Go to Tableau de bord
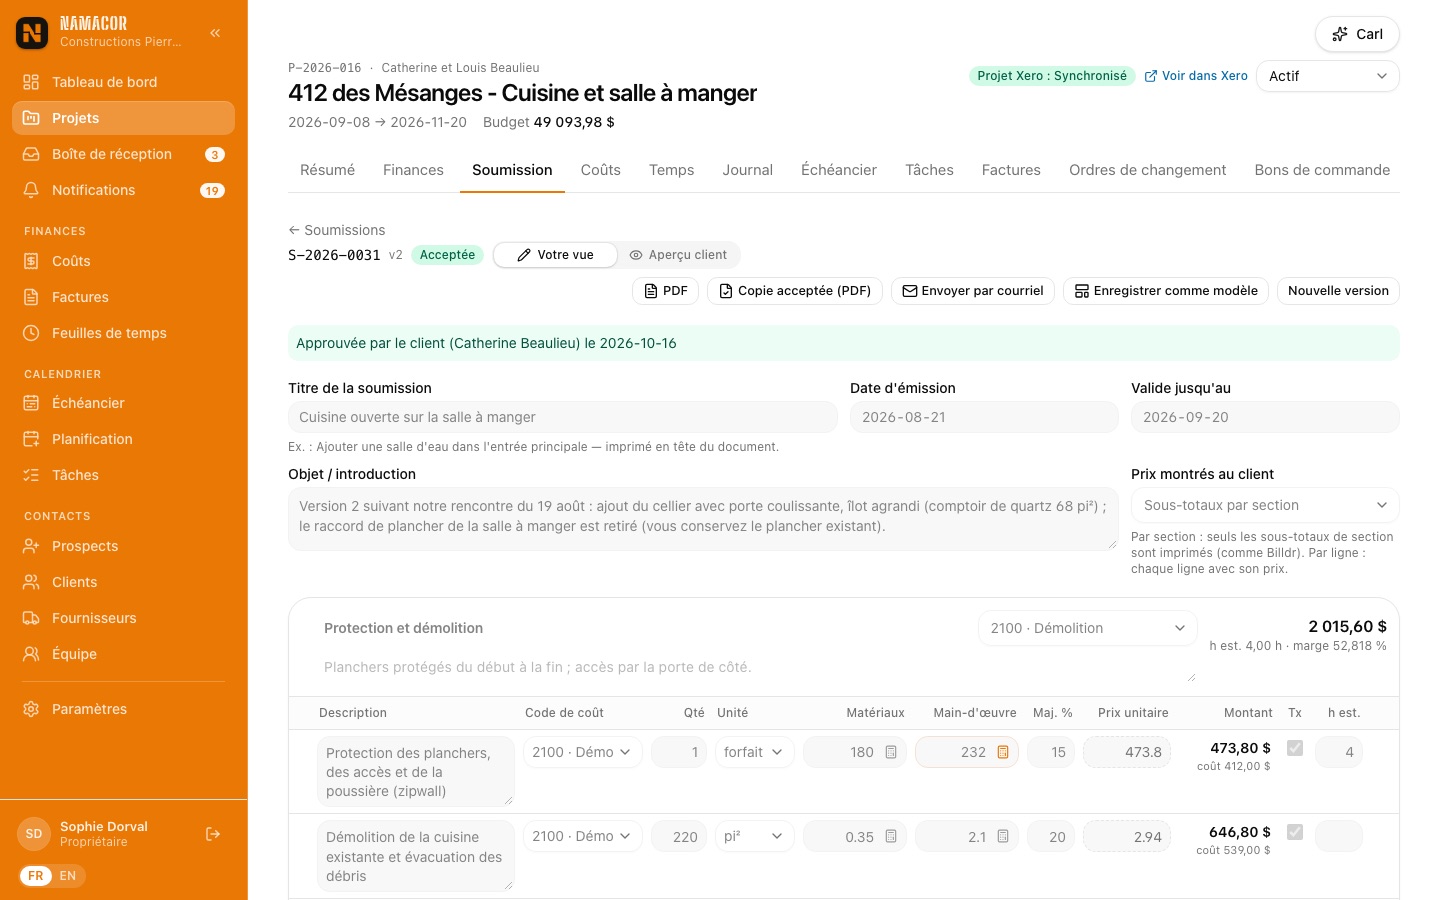The image size is (1440, 900). pyautogui.click(x=123, y=82)
